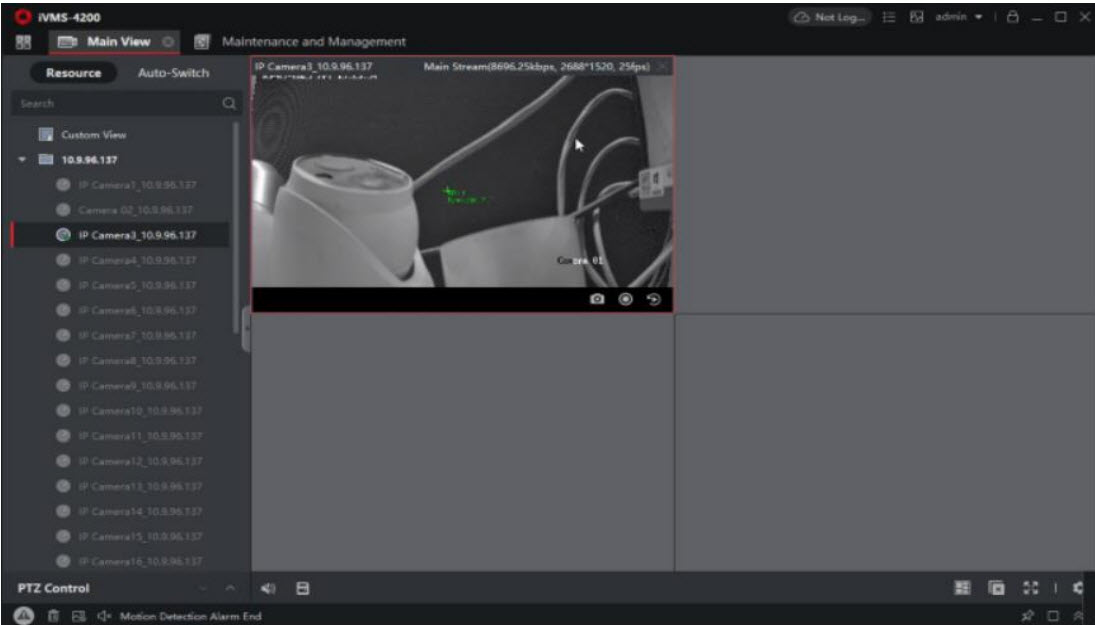
Task: Open the module grid icon beside Main View
Action: (16, 42)
